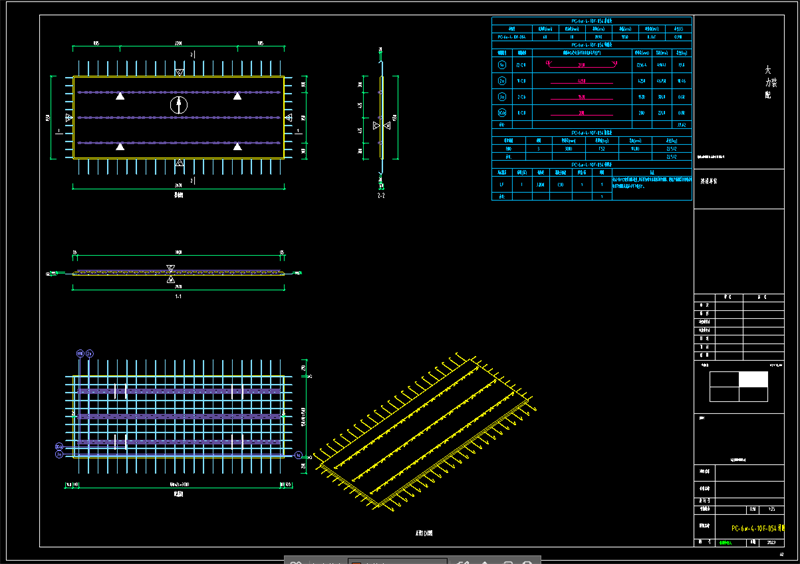Click the white filled cell in the key plan
Image resolution: width=800 pixels, height=564 pixels.
click(x=753, y=379)
